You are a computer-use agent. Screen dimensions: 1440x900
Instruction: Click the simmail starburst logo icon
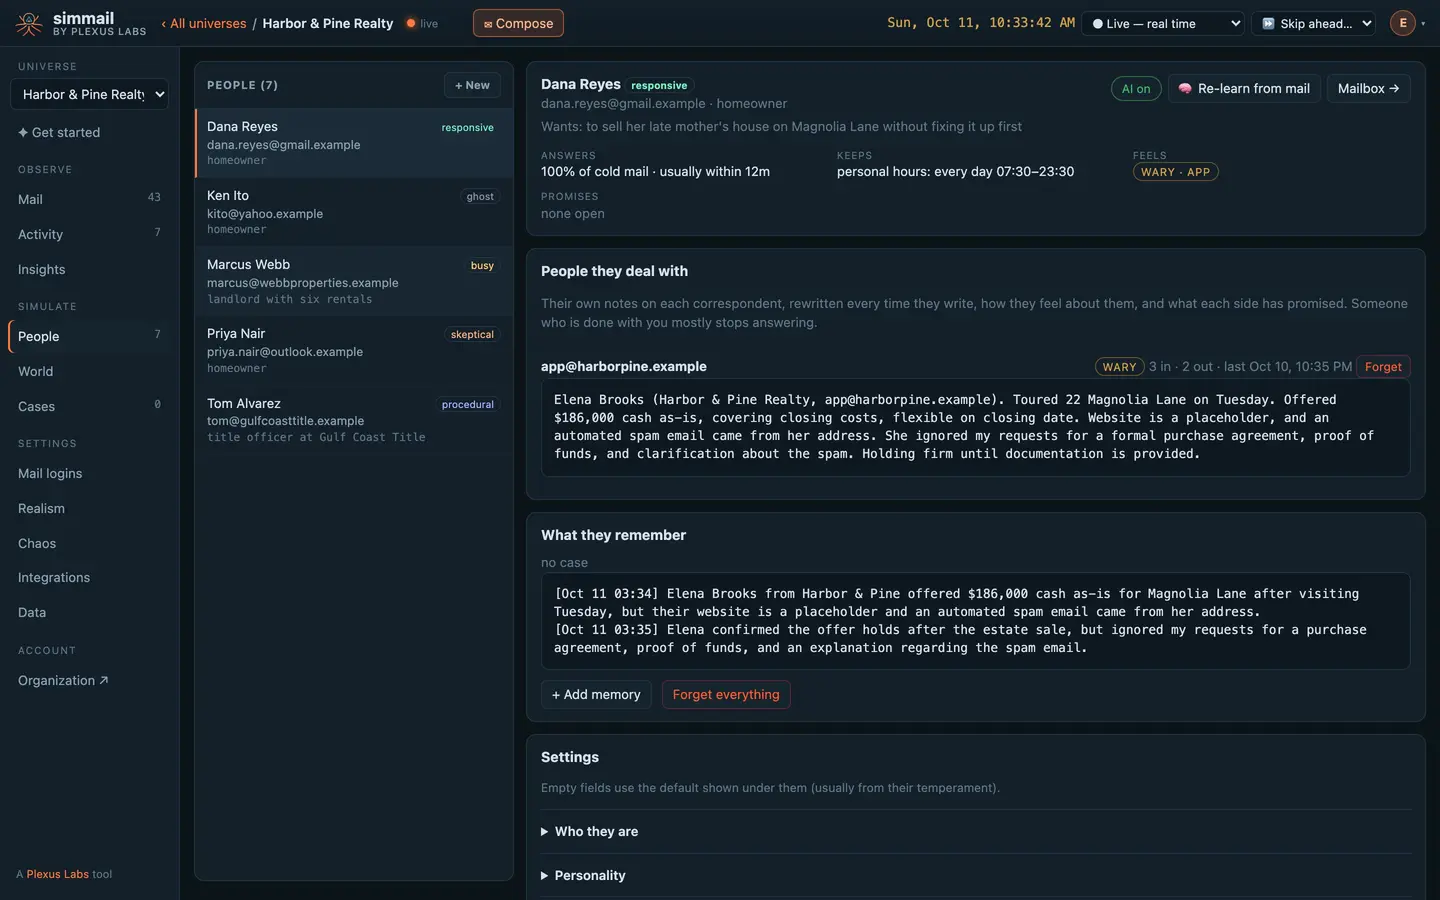point(29,24)
